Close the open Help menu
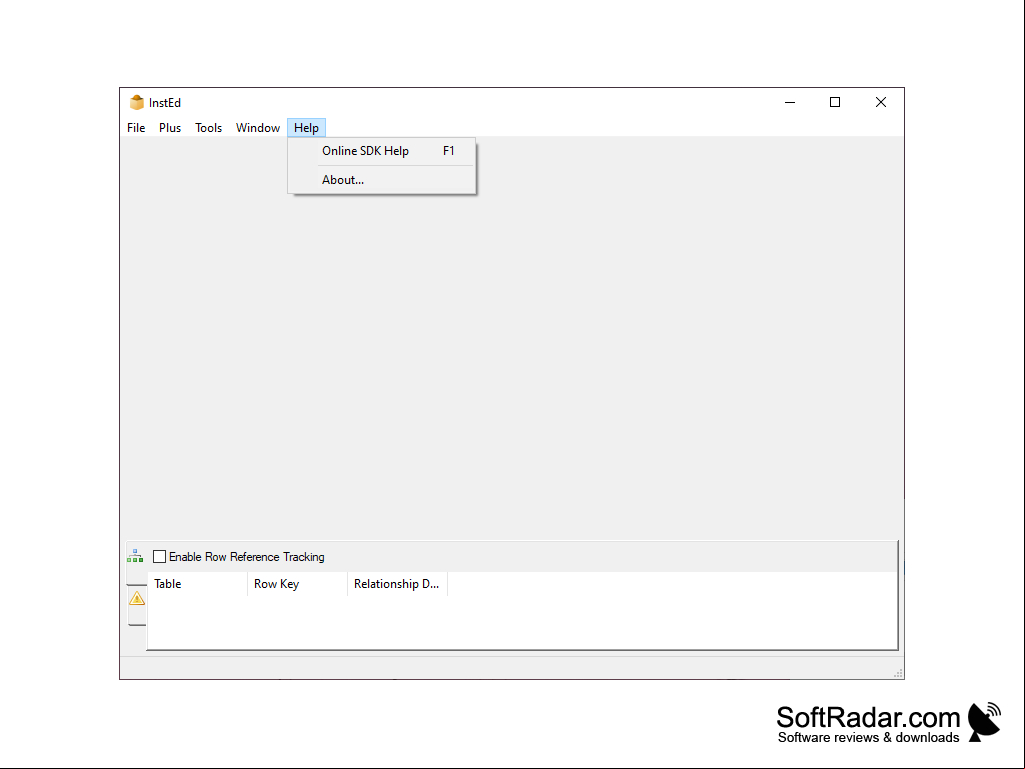The image size is (1025, 769). coord(306,128)
